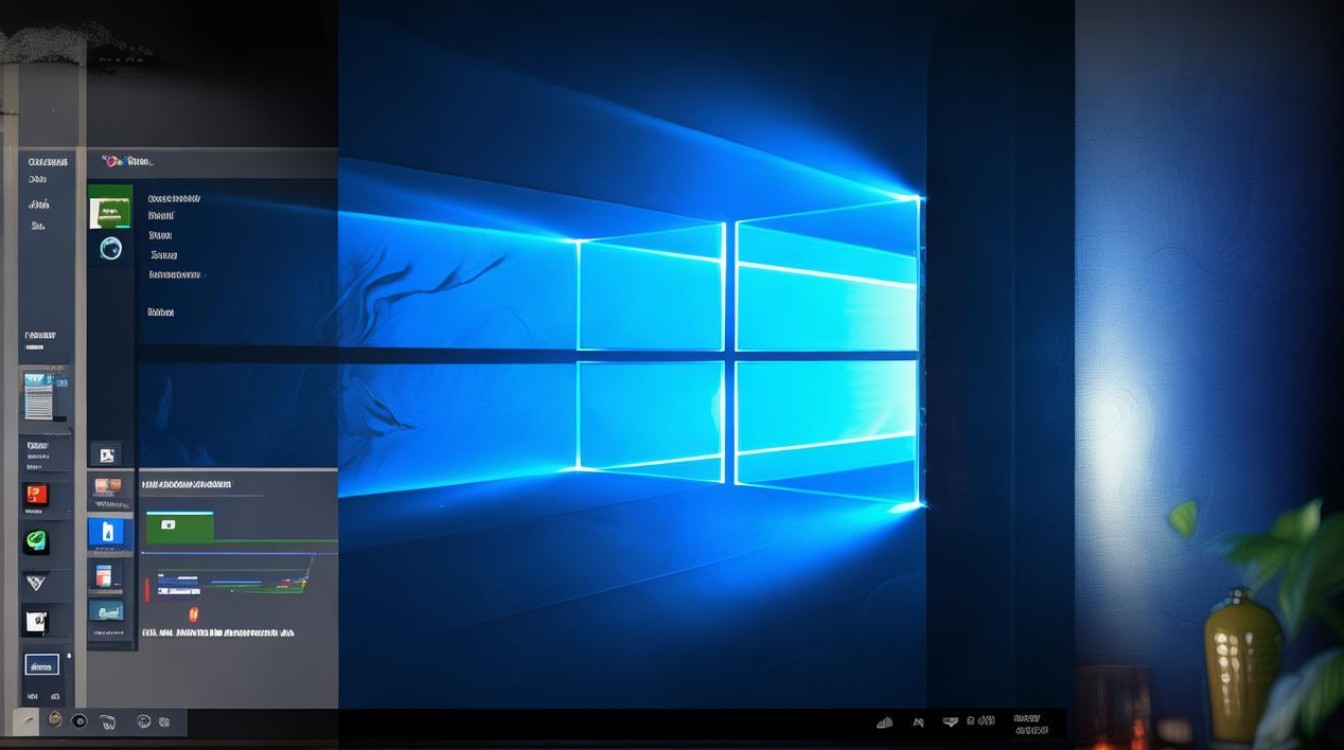Image resolution: width=1344 pixels, height=750 pixels.
Task: Open the green circular icon on black tile
Action: (x=37, y=541)
